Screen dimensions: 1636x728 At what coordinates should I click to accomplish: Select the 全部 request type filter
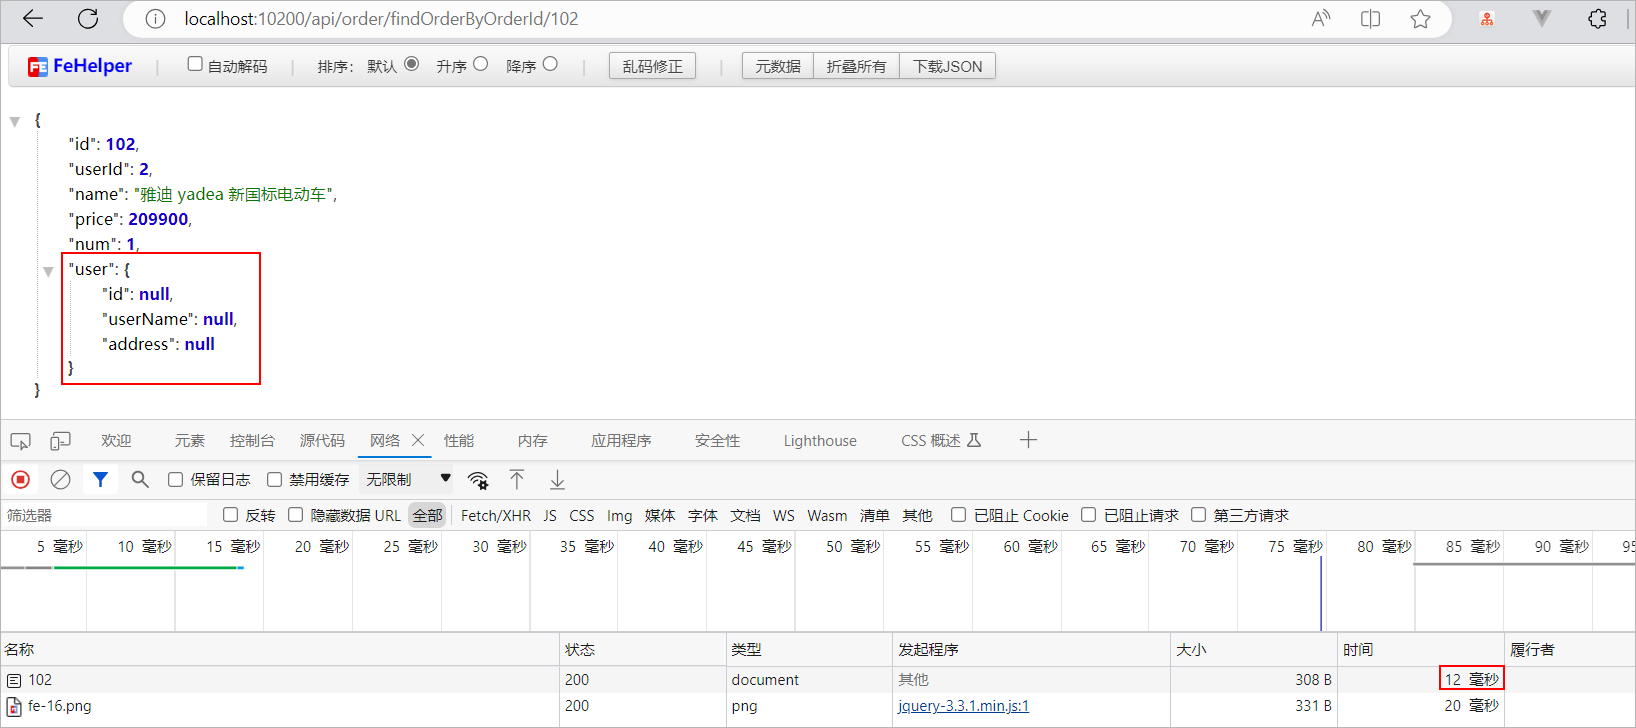(427, 516)
